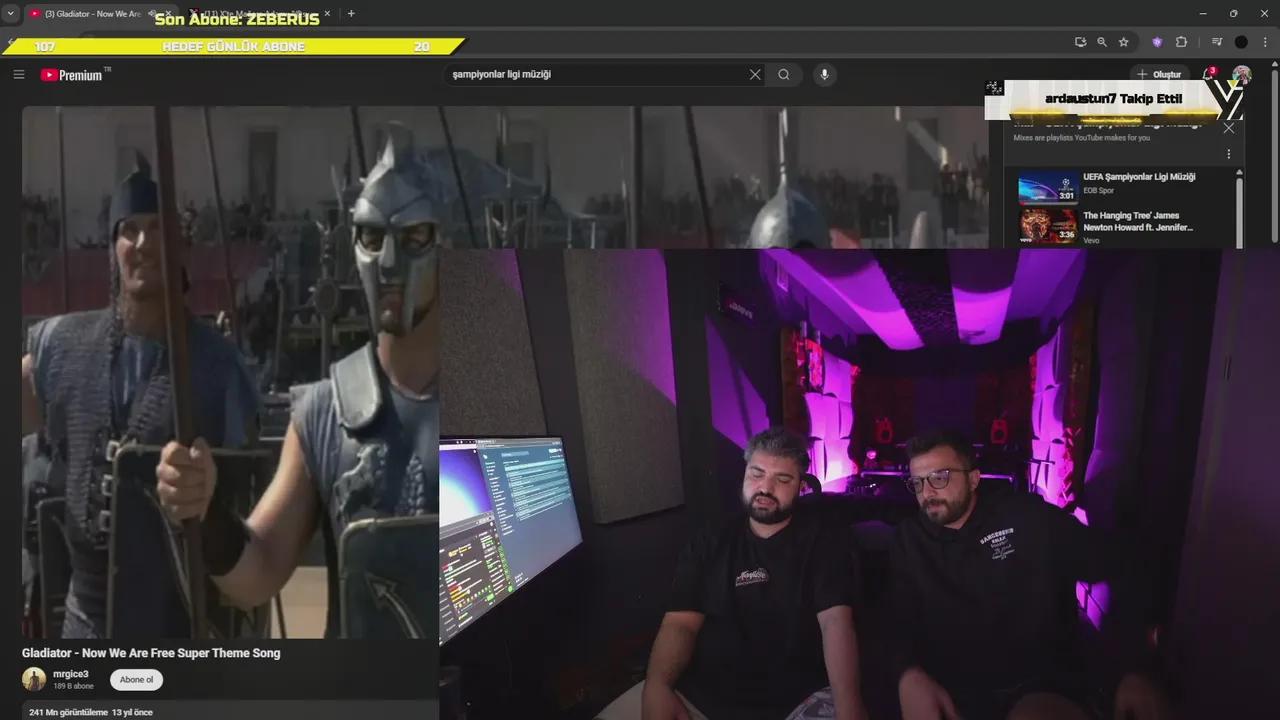This screenshot has height=720, width=1280.
Task: Select The Hanging Tree James Newton Howard title
Action: [1138, 221]
